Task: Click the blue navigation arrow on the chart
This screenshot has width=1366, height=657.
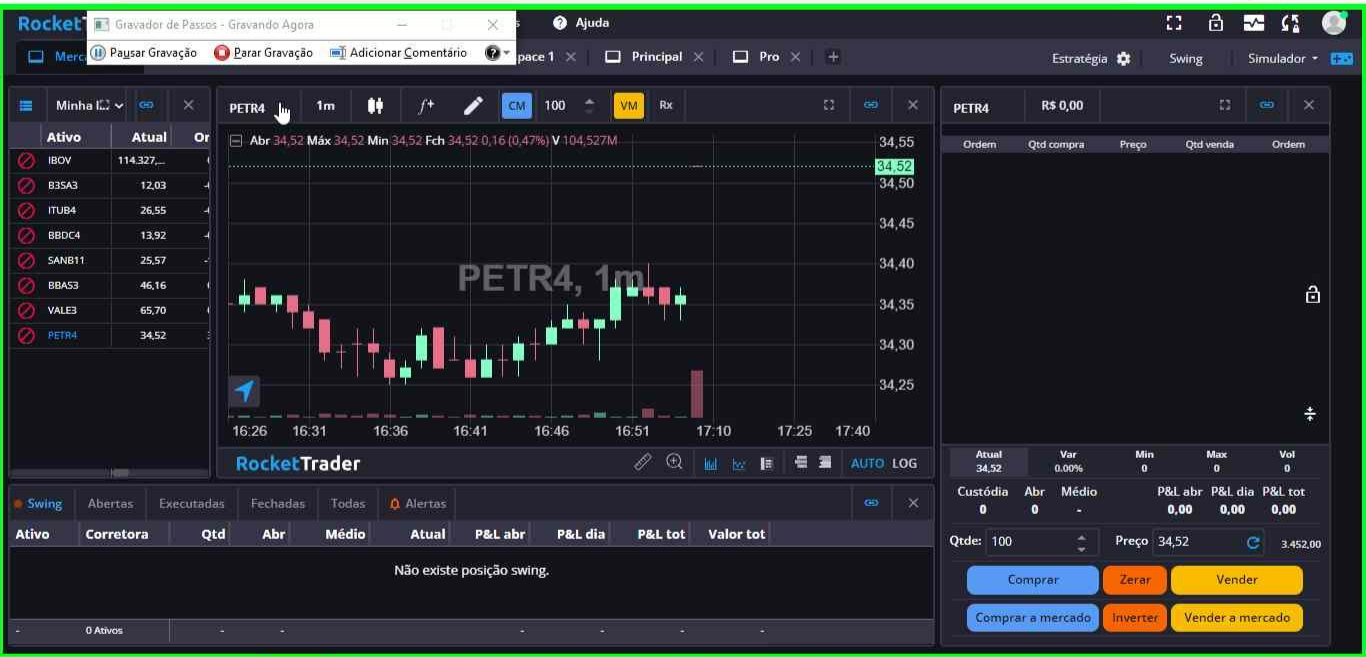Action: (244, 391)
